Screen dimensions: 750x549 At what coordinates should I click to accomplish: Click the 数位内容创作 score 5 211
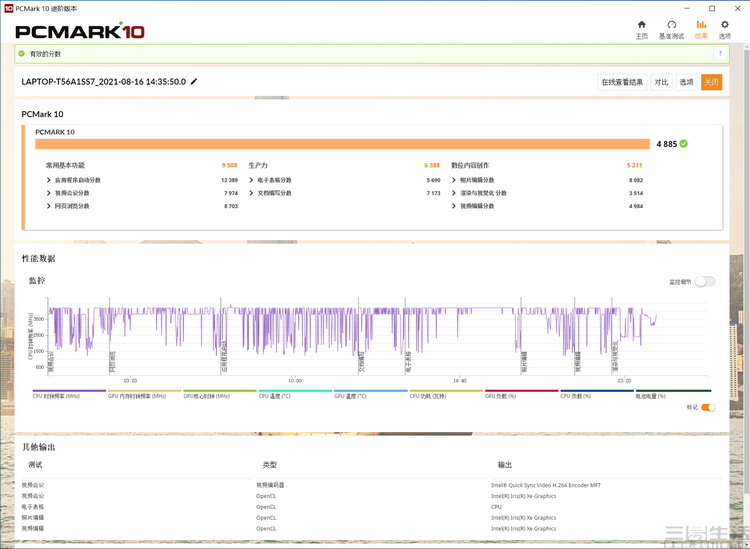pyautogui.click(x=635, y=165)
